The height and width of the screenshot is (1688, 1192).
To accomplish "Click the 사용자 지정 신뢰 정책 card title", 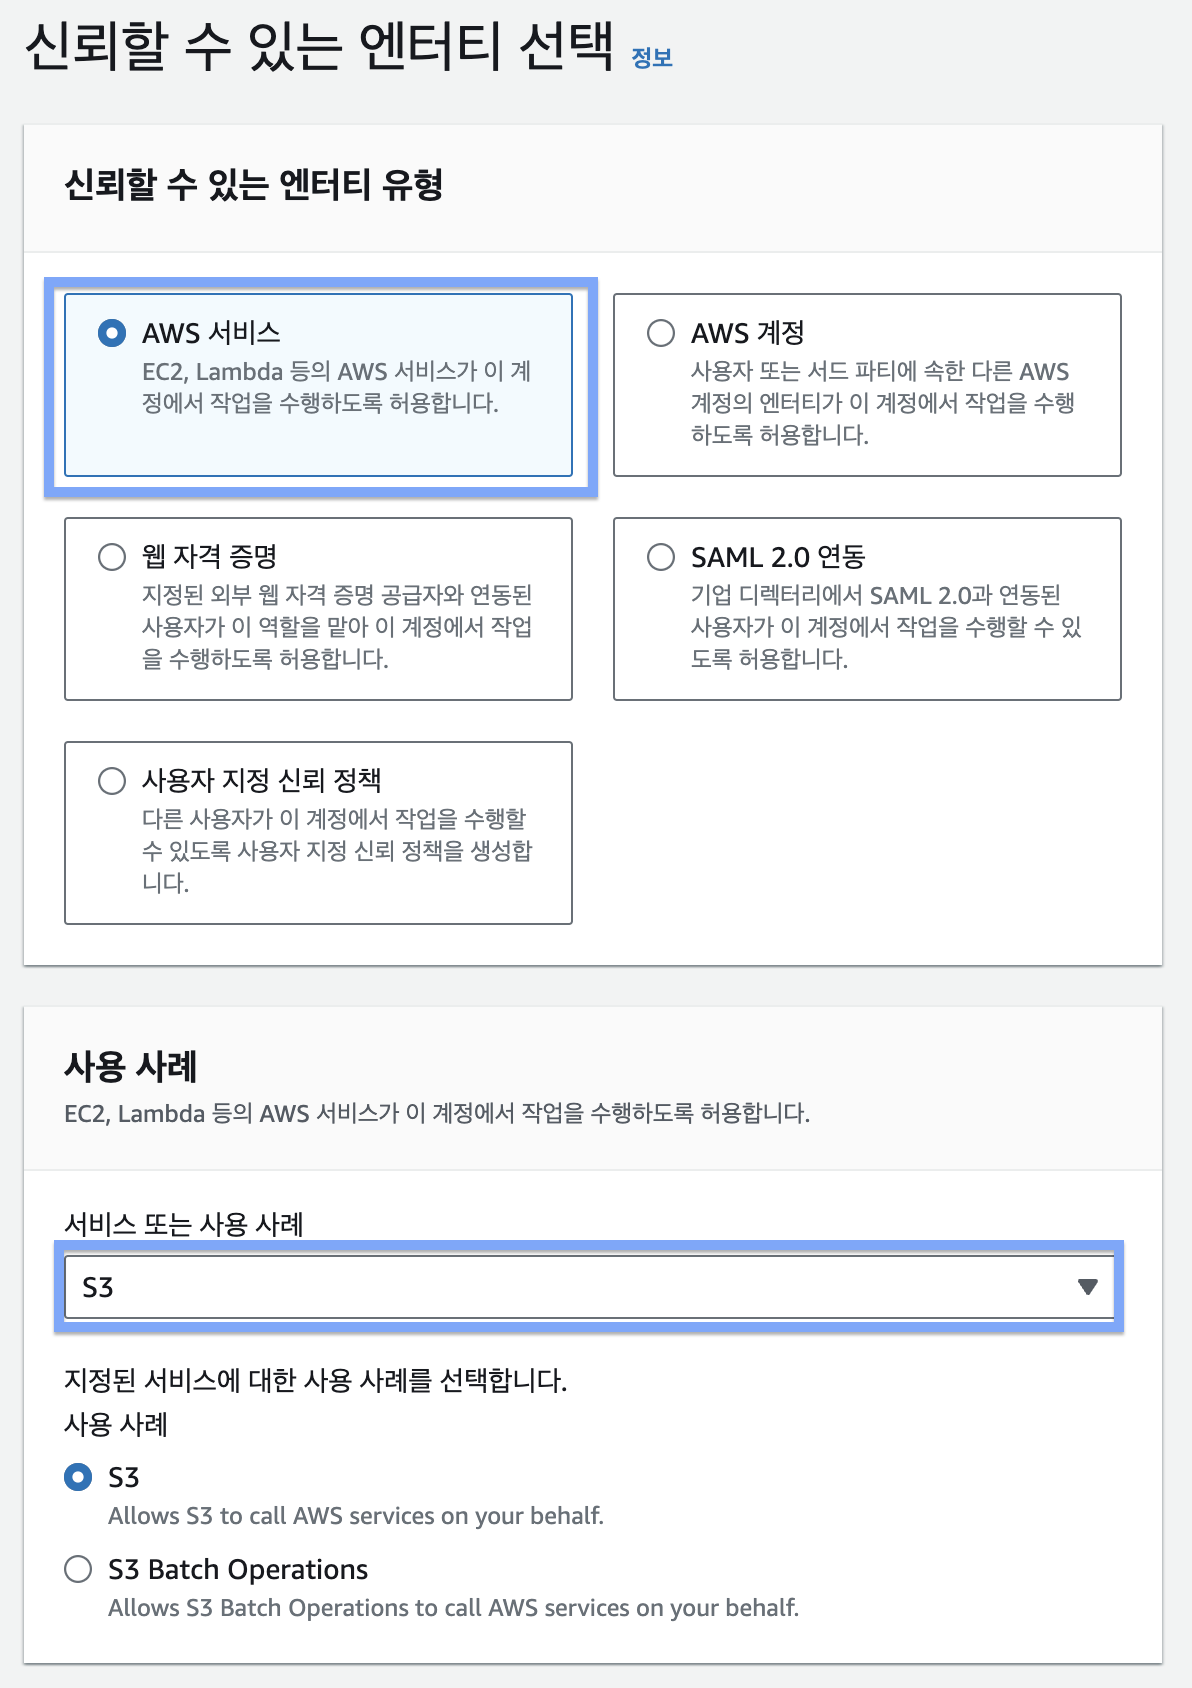I will (x=261, y=781).
